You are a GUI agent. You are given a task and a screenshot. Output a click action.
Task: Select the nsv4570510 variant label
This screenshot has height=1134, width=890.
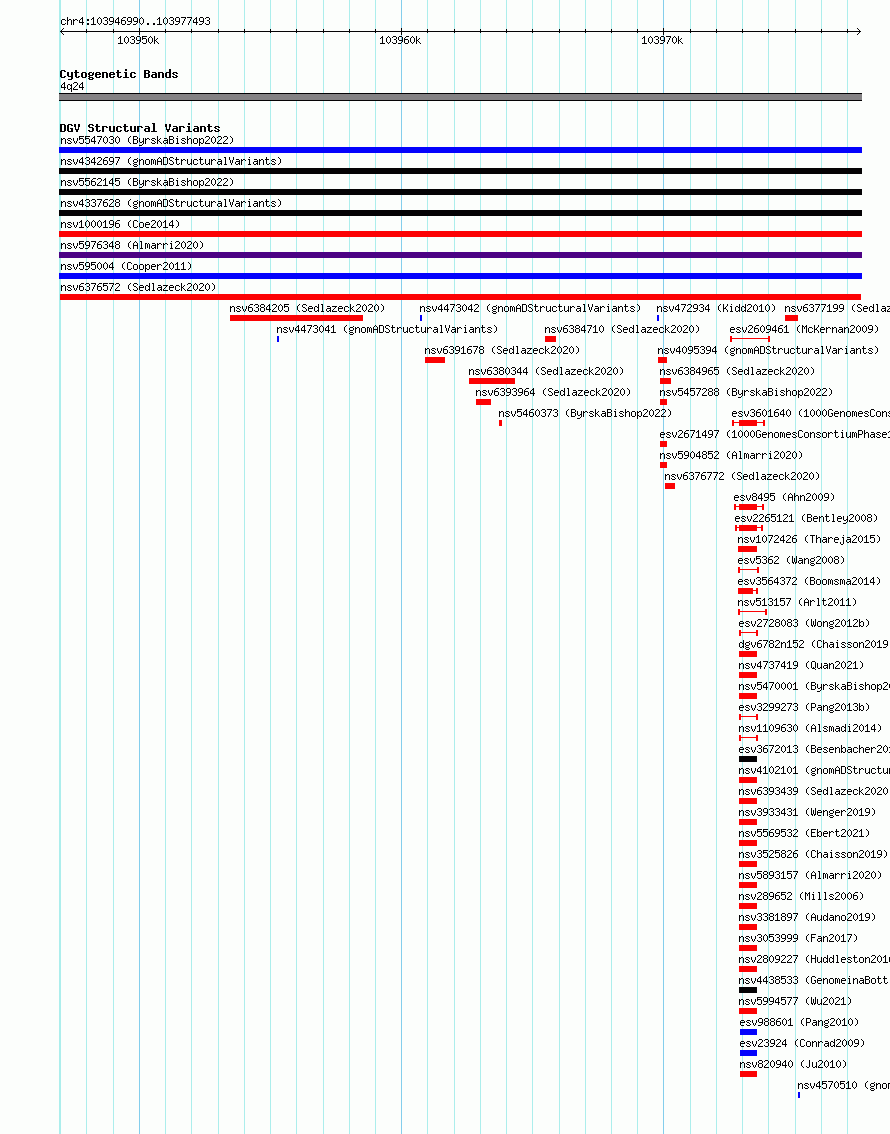[843, 1084]
